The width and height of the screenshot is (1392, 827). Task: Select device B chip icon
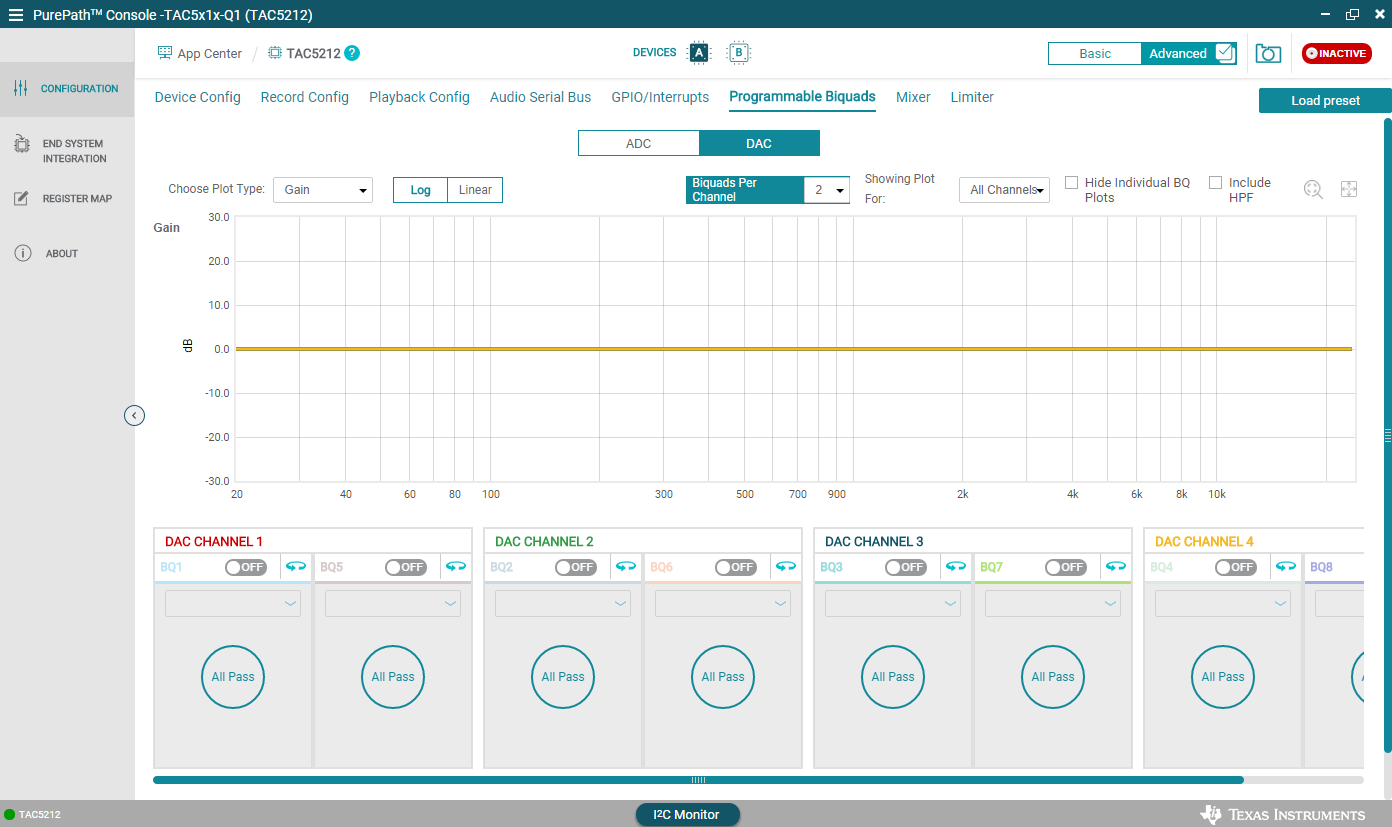click(739, 53)
